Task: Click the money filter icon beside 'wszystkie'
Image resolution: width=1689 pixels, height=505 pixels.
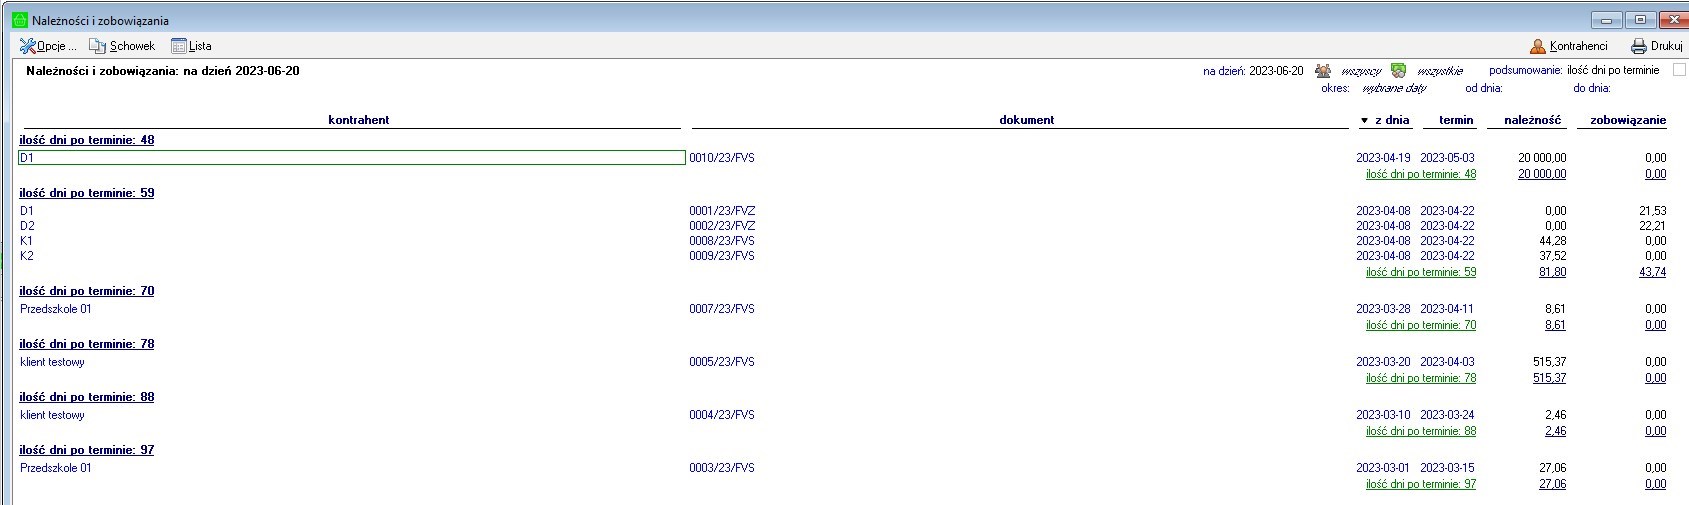Action: (x=1399, y=71)
